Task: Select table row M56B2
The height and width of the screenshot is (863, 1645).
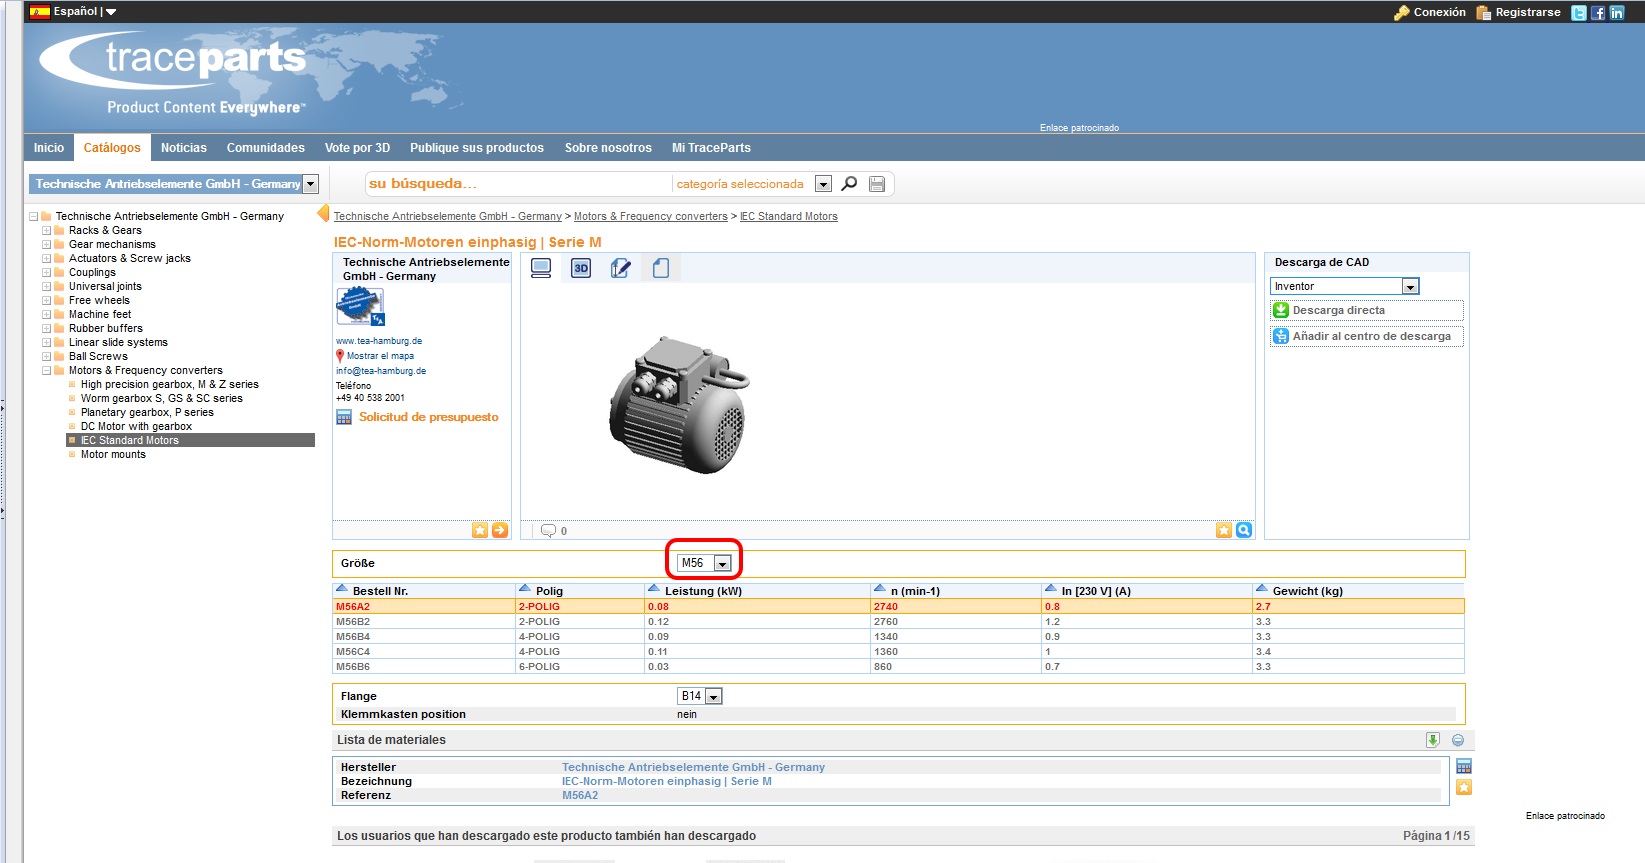Action: click(x=898, y=622)
